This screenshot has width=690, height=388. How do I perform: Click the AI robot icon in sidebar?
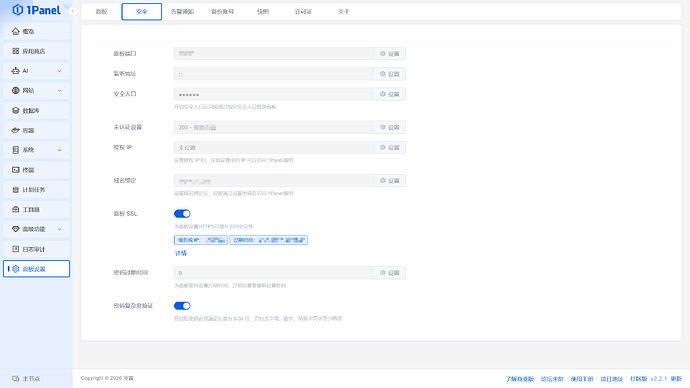[x=16, y=71]
